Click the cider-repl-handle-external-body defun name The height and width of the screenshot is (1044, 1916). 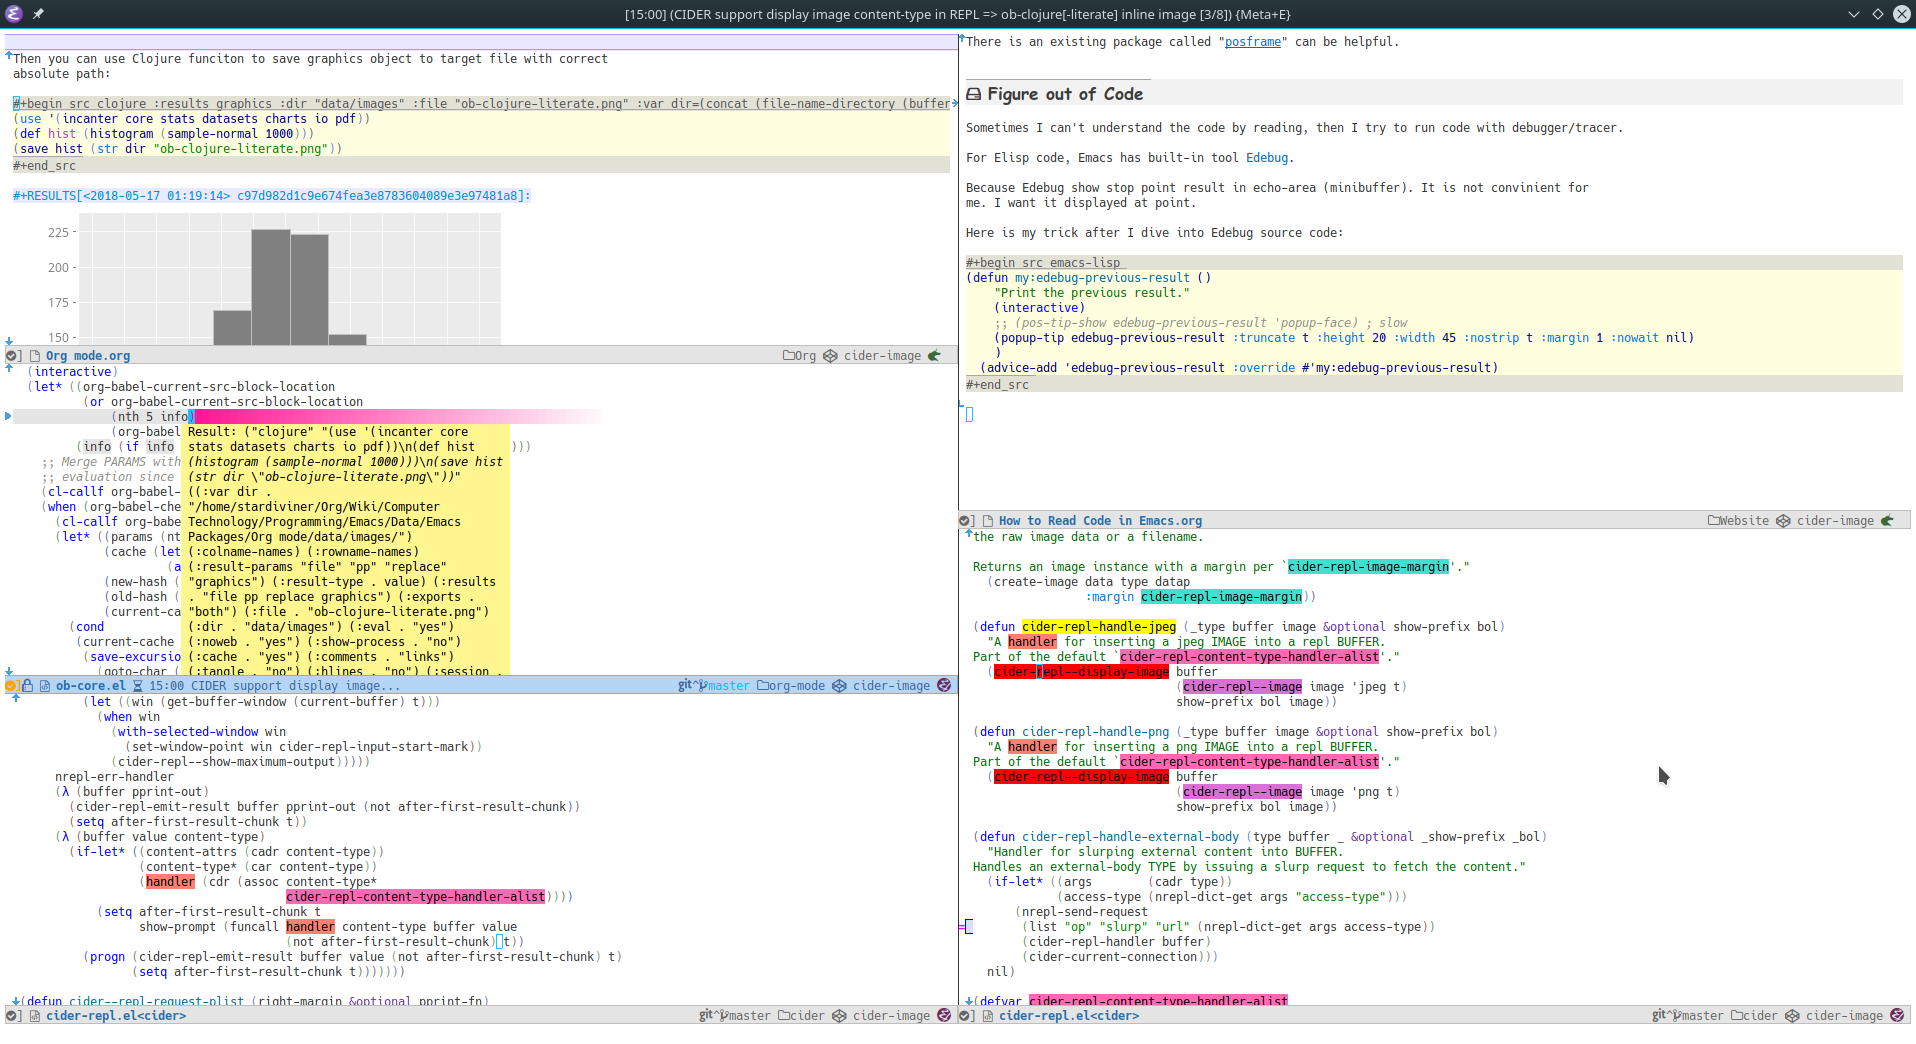coord(1130,837)
